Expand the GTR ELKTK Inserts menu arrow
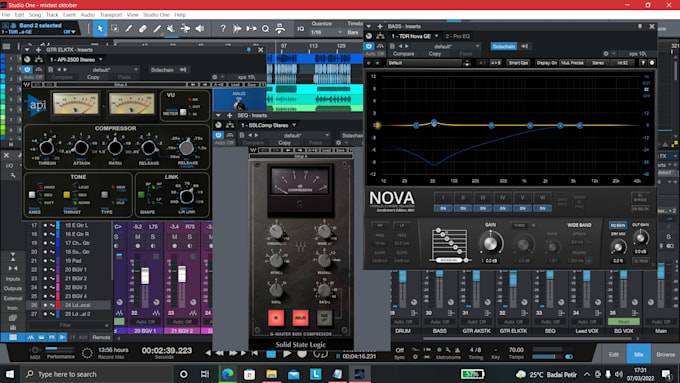The image size is (680, 383). 27,50
